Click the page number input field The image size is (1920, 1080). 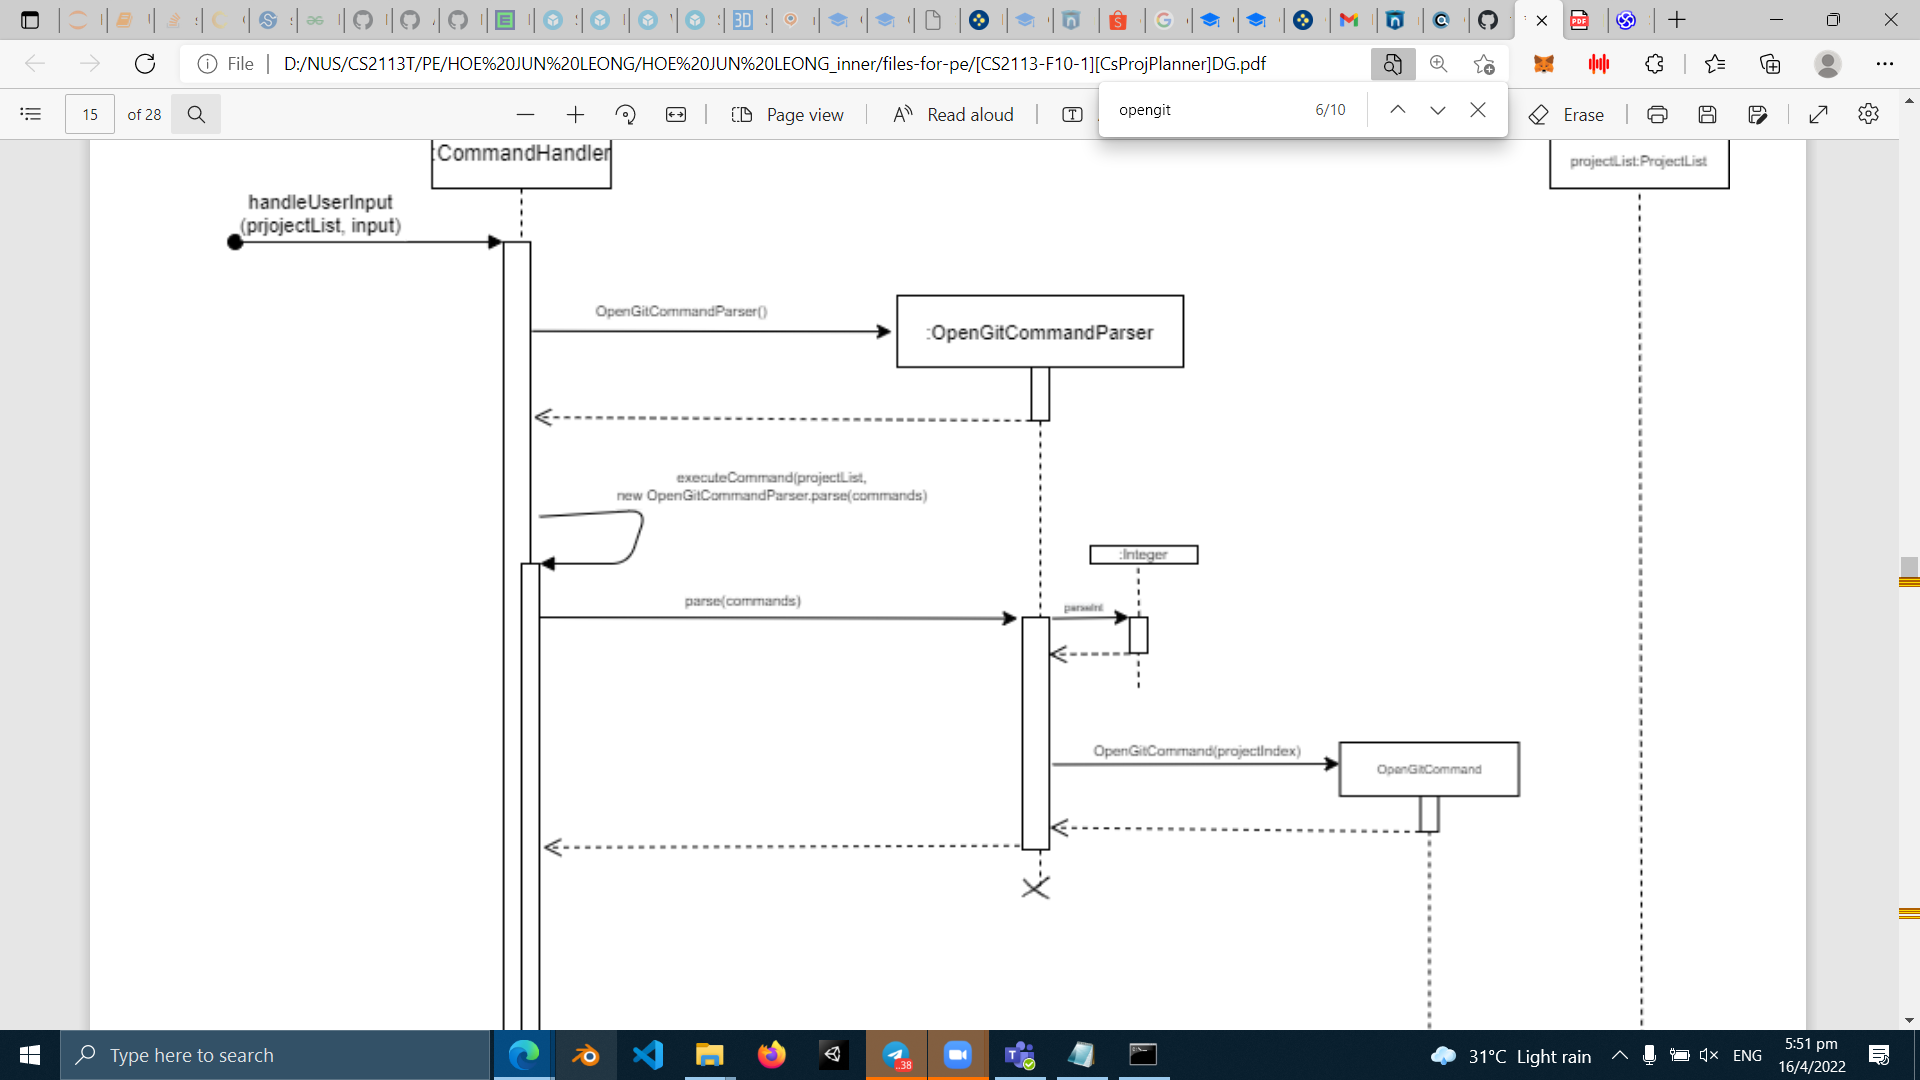90,114
